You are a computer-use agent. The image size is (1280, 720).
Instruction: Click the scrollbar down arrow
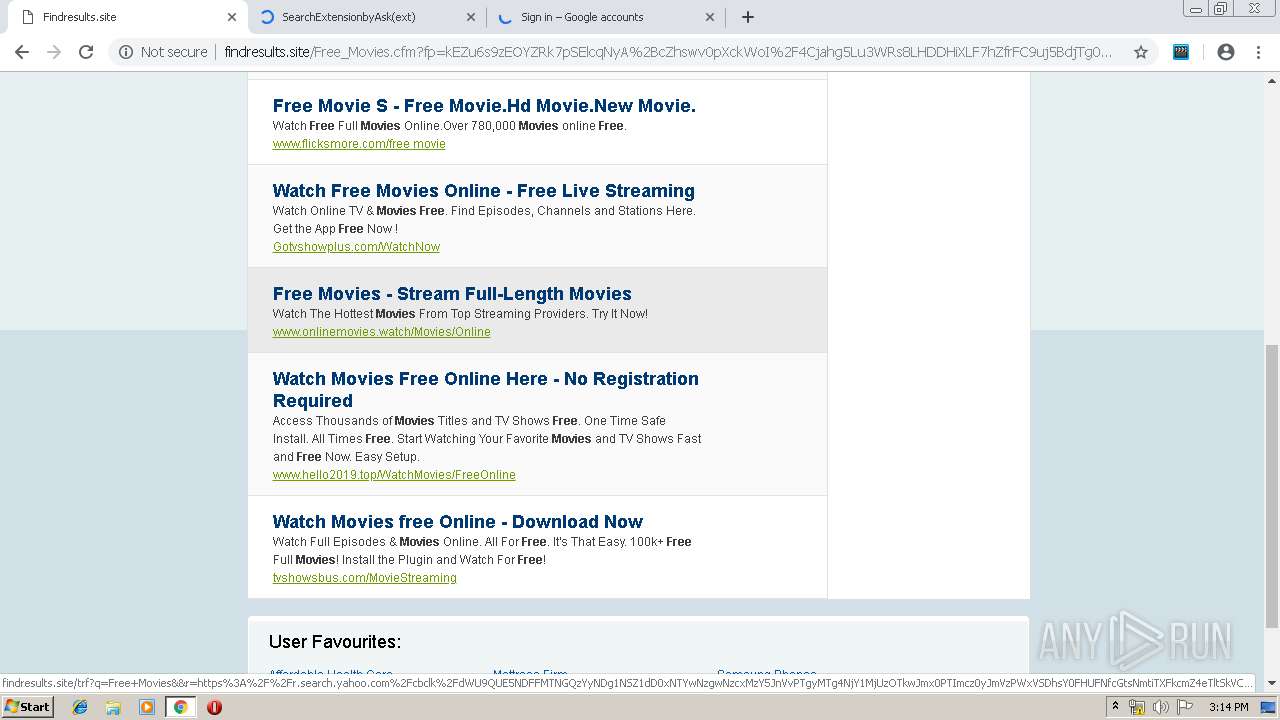coord(1272,683)
